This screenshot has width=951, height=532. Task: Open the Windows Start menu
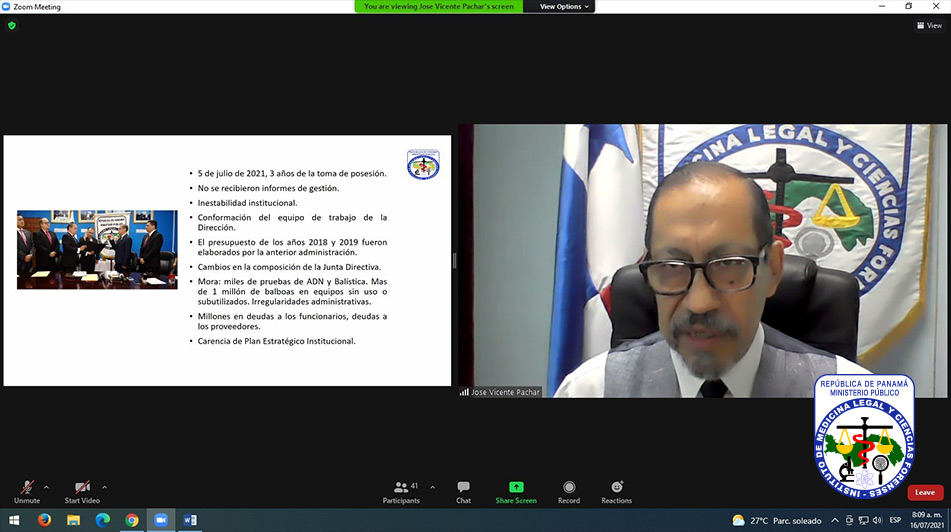click(x=14, y=520)
